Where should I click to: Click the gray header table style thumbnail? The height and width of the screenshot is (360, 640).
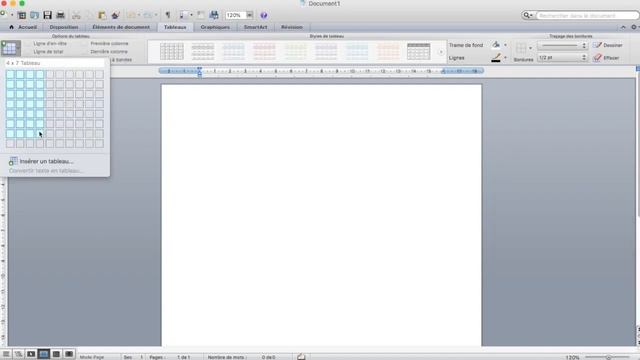418,51
